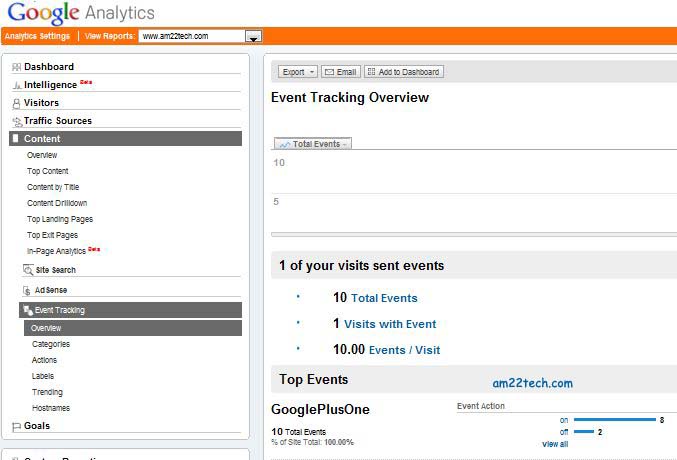The image size is (677, 460).
Task: Click the Content page icon
Action: click(x=16, y=138)
